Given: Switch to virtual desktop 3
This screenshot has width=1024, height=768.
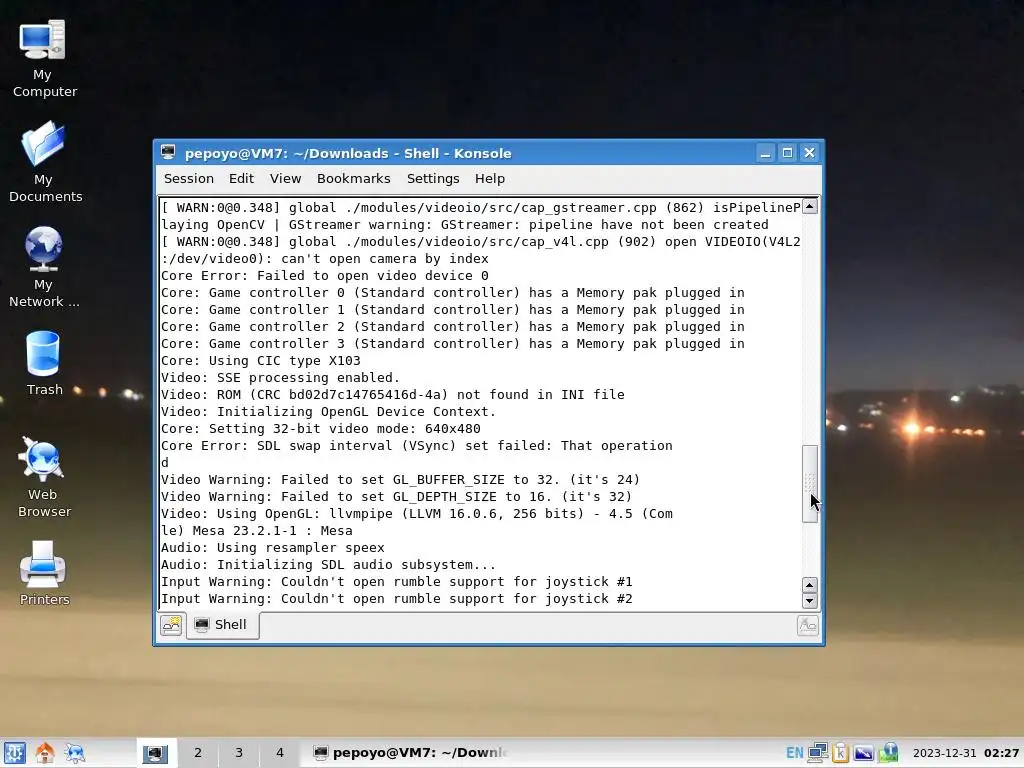Looking at the screenshot, I should tap(238, 752).
